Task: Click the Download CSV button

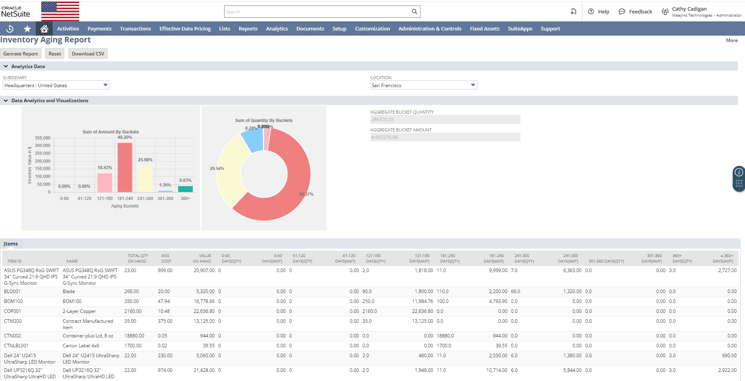Action: (x=88, y=54)
